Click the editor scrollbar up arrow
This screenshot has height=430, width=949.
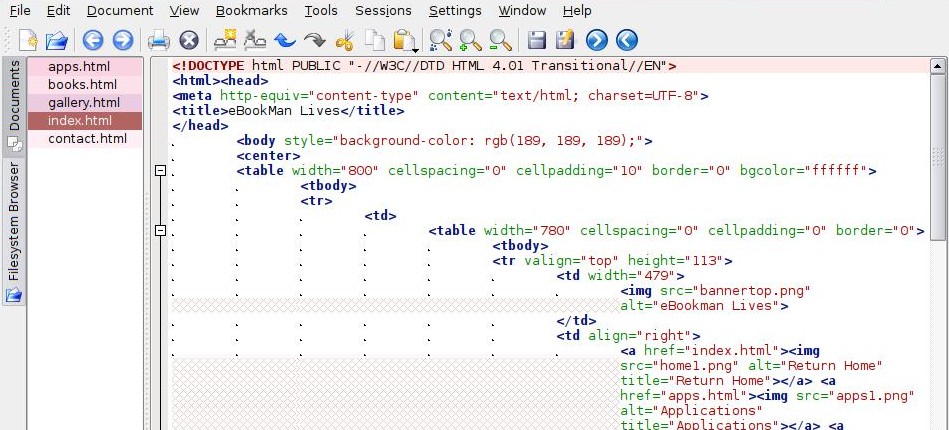pos(938,66)
